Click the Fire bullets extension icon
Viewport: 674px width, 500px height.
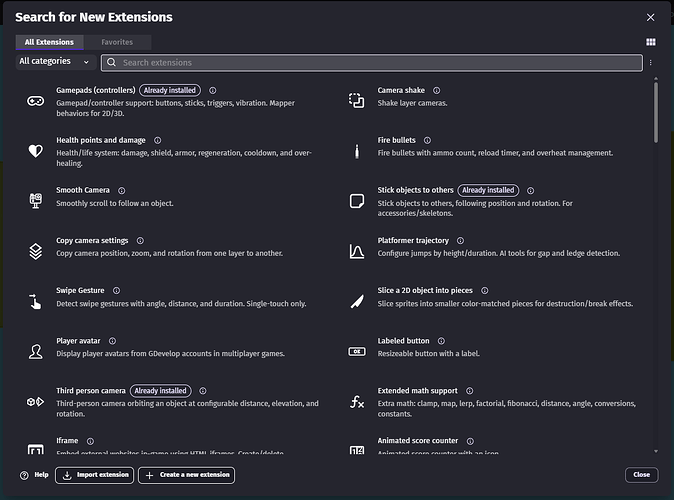[356, 151]
